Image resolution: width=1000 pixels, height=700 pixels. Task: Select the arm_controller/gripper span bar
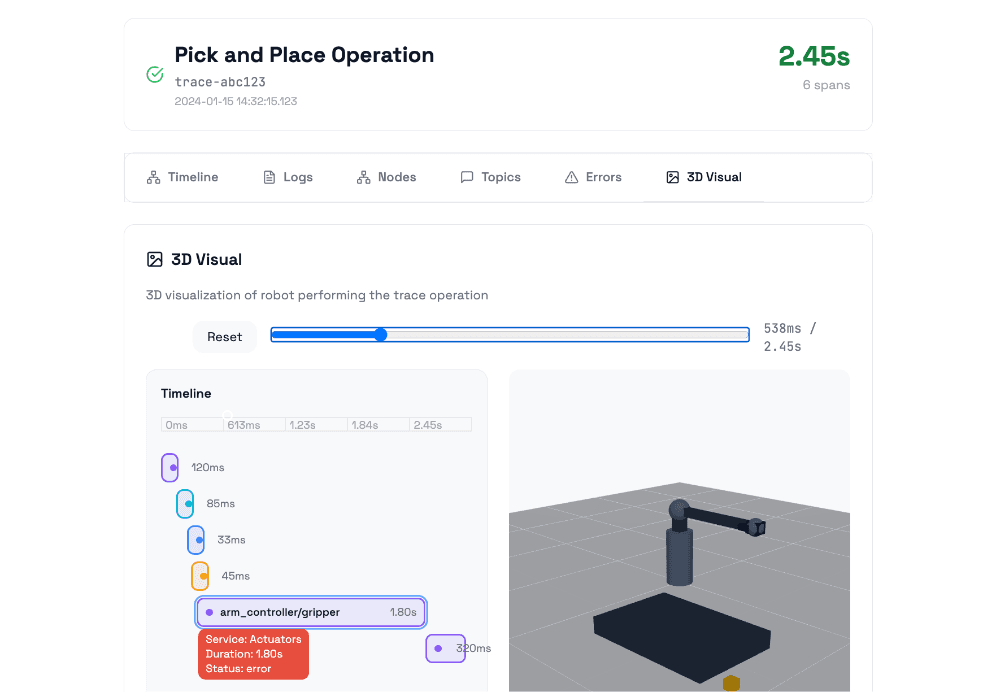[312, 612]
